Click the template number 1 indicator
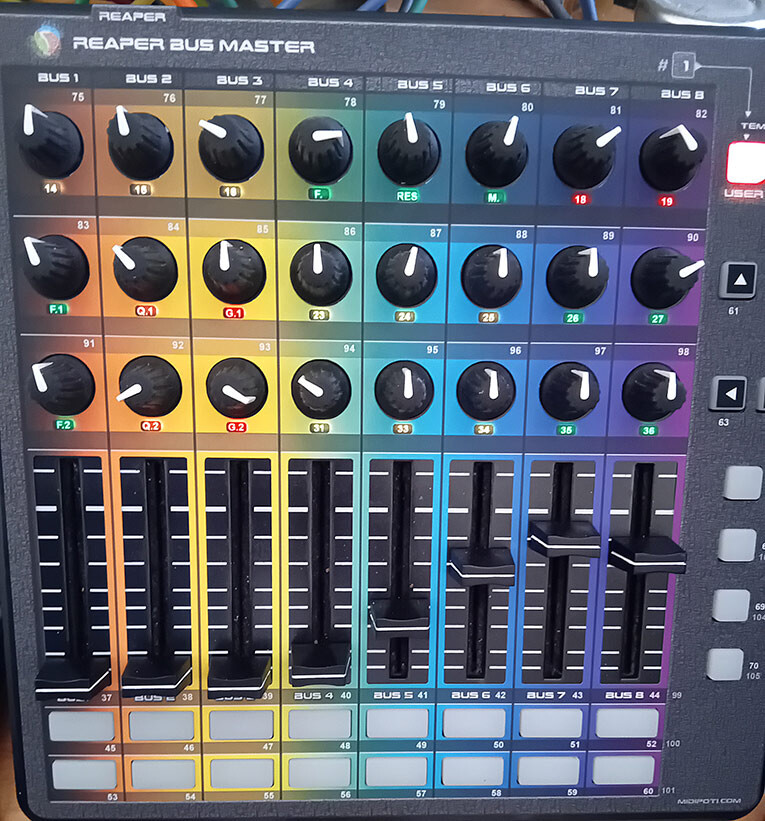 (684, 66)
